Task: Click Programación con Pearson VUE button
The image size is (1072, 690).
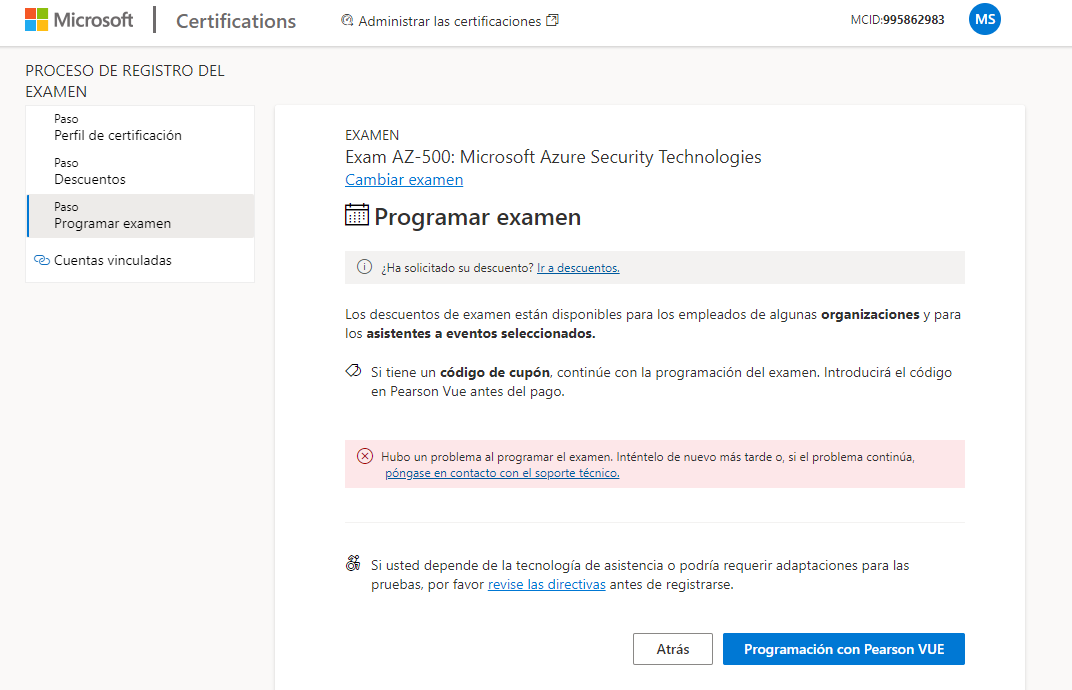Action: click(x=844, y=649)
